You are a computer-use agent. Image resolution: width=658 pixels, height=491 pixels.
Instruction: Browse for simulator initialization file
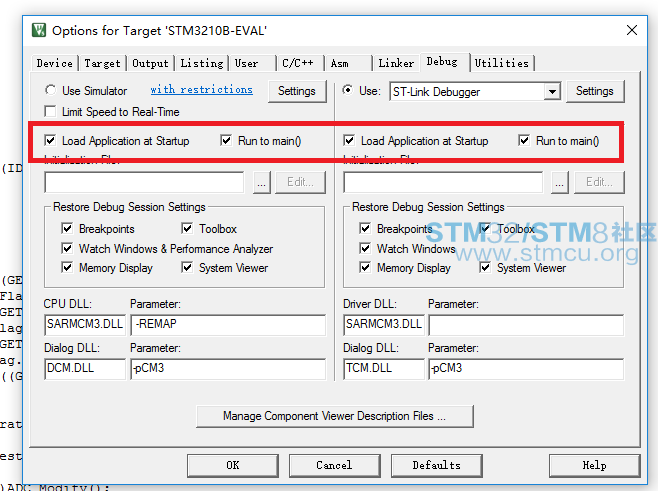262,183
